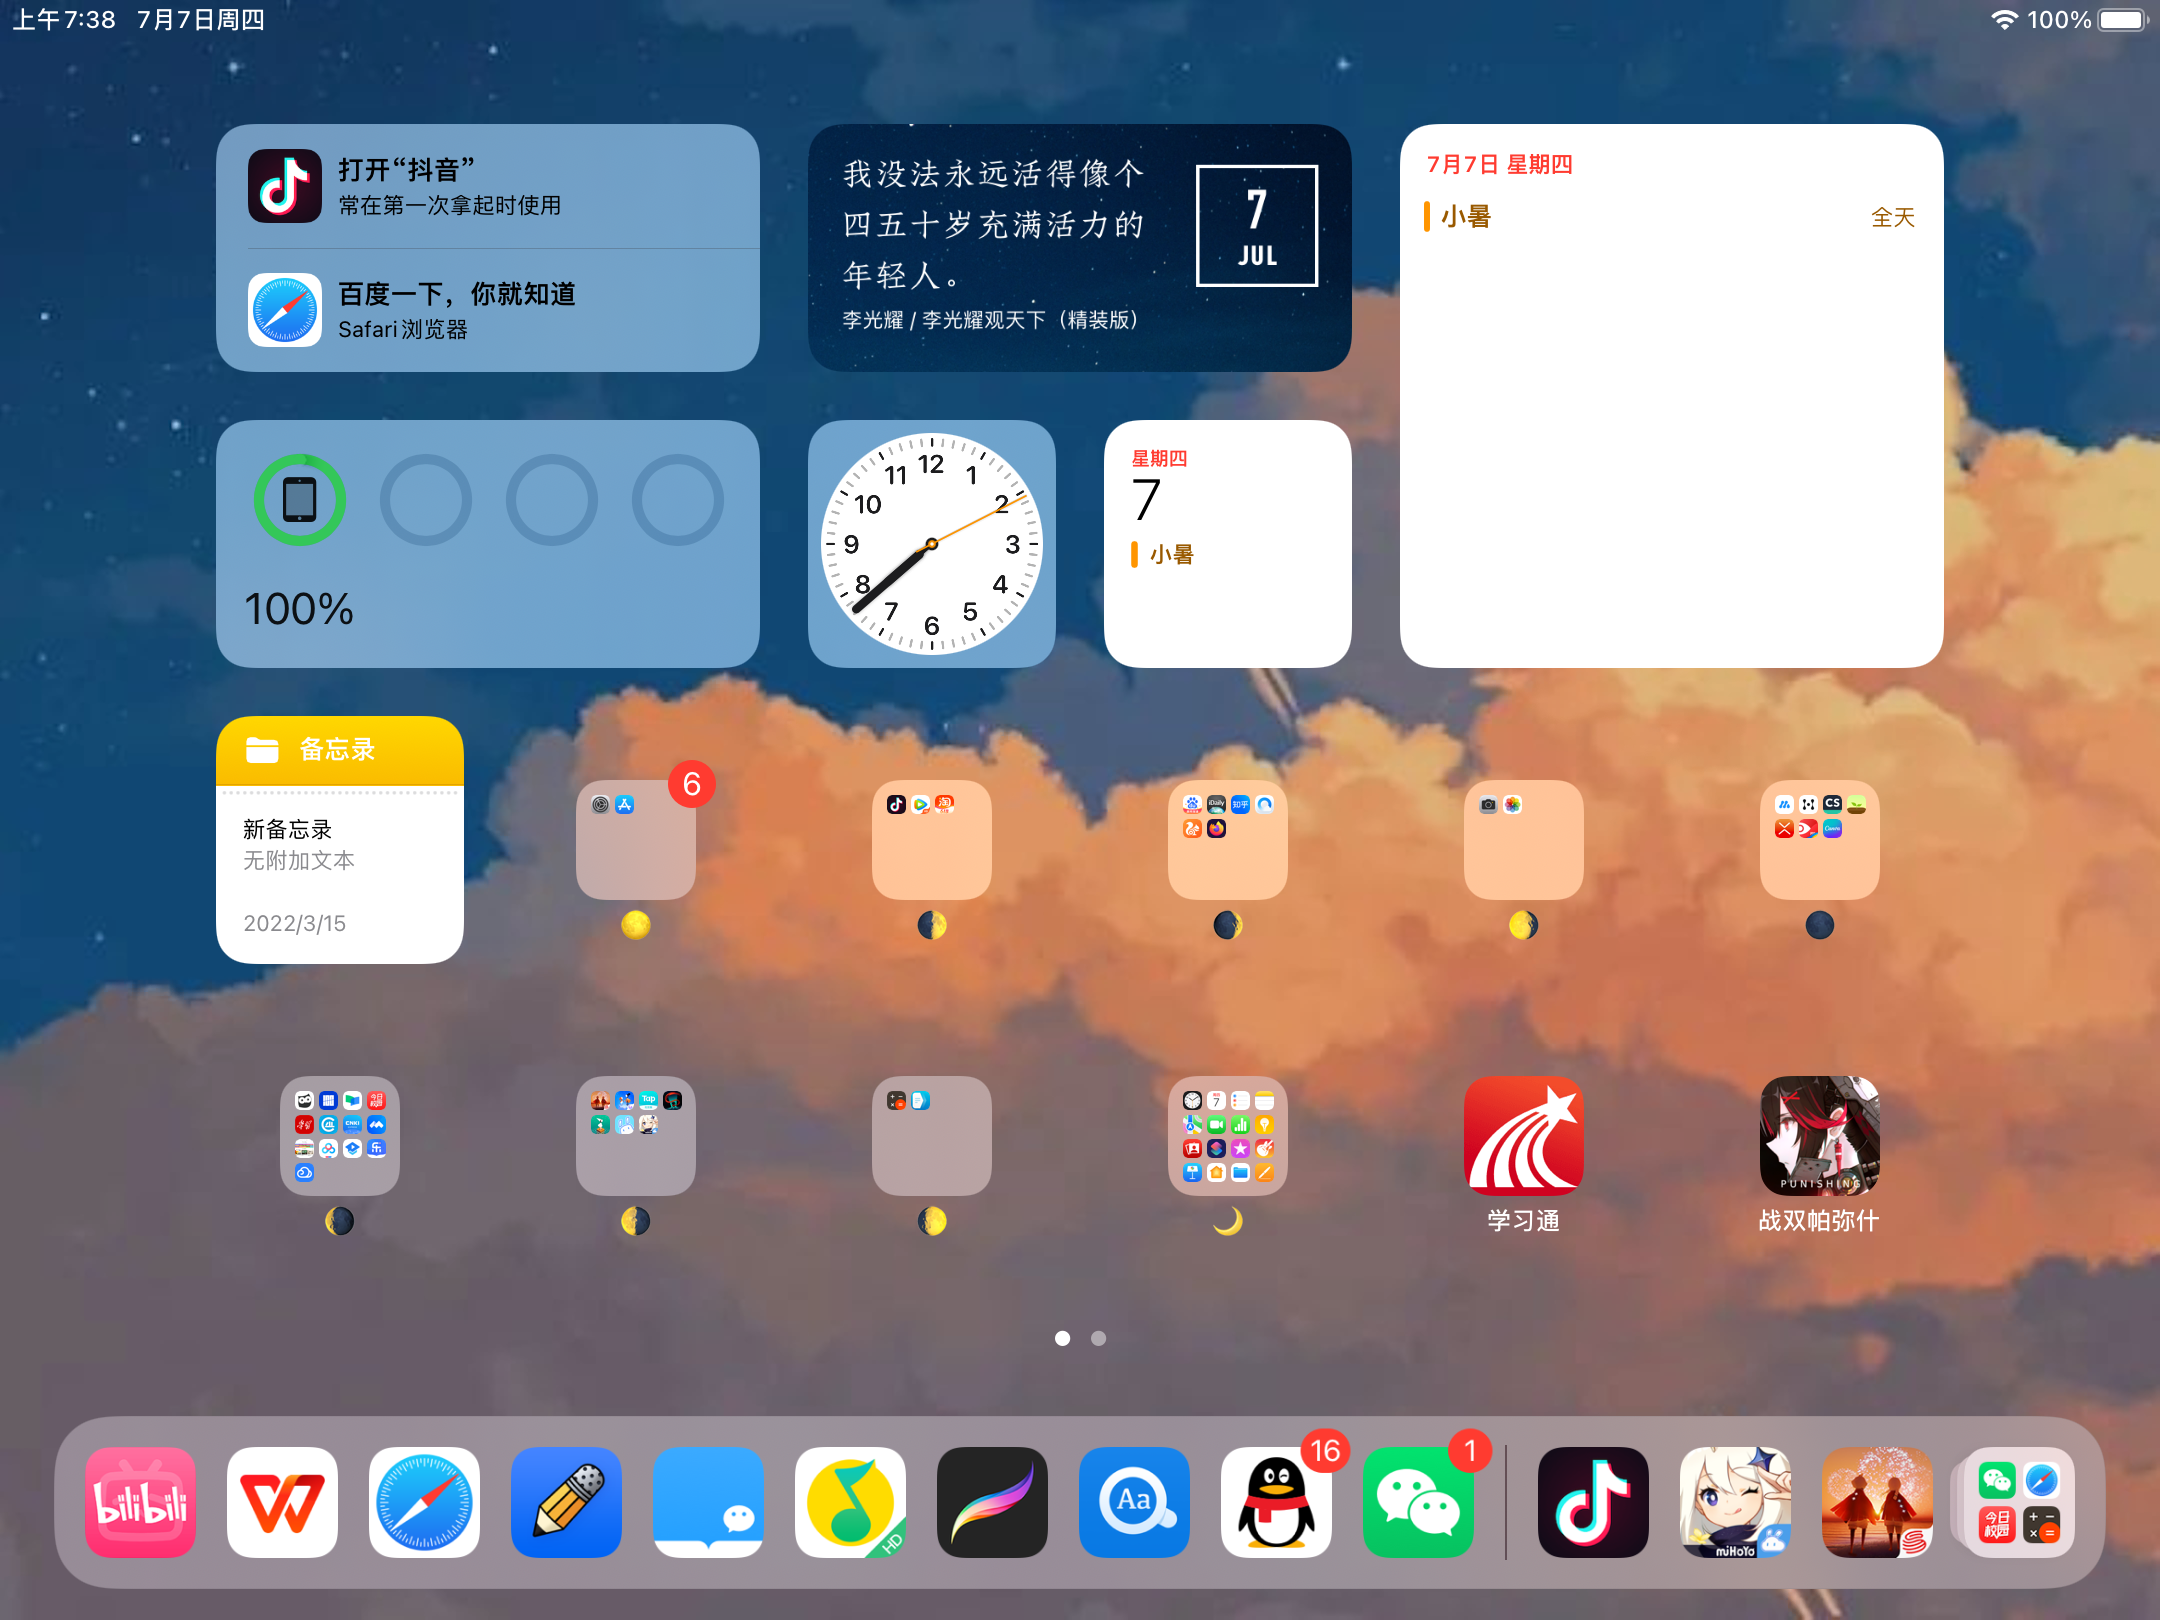Open recent Douyin app in dock
The height and width of the screenshot is (1620, 2160).
[1593, 1502]
